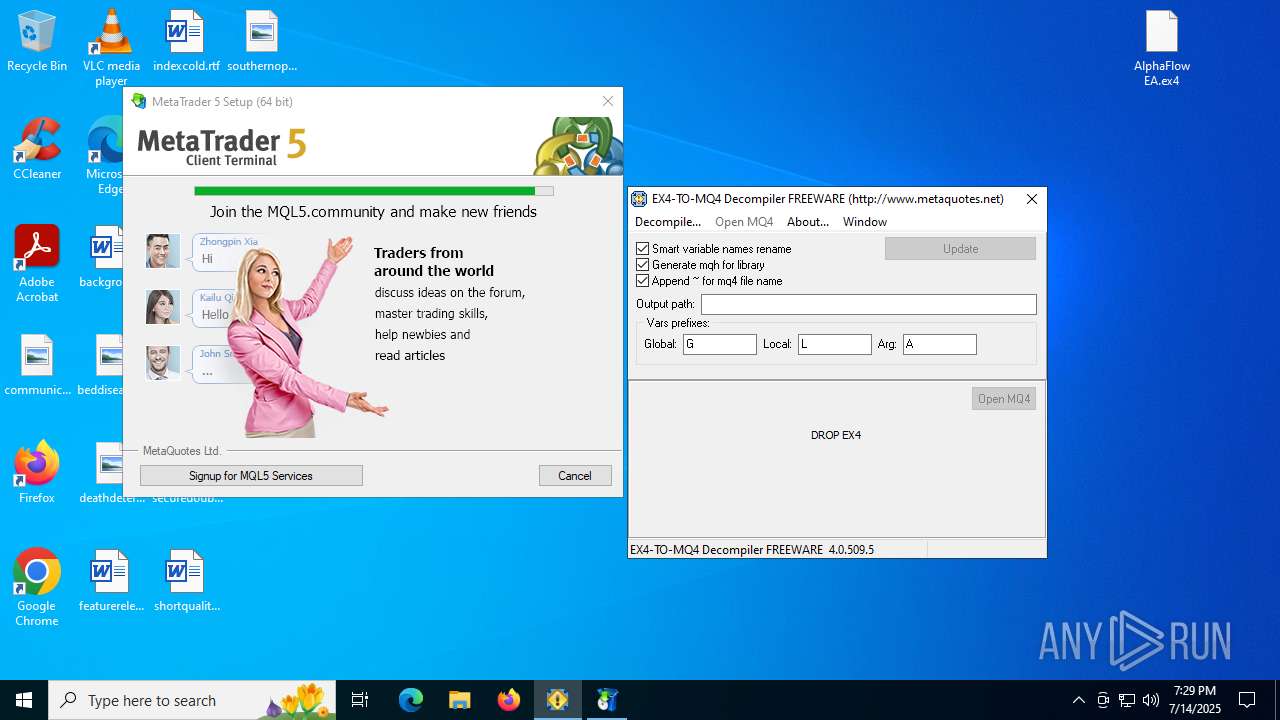Close the EX4-TO-MQ4 Decompiler window

click(1032, 199)
